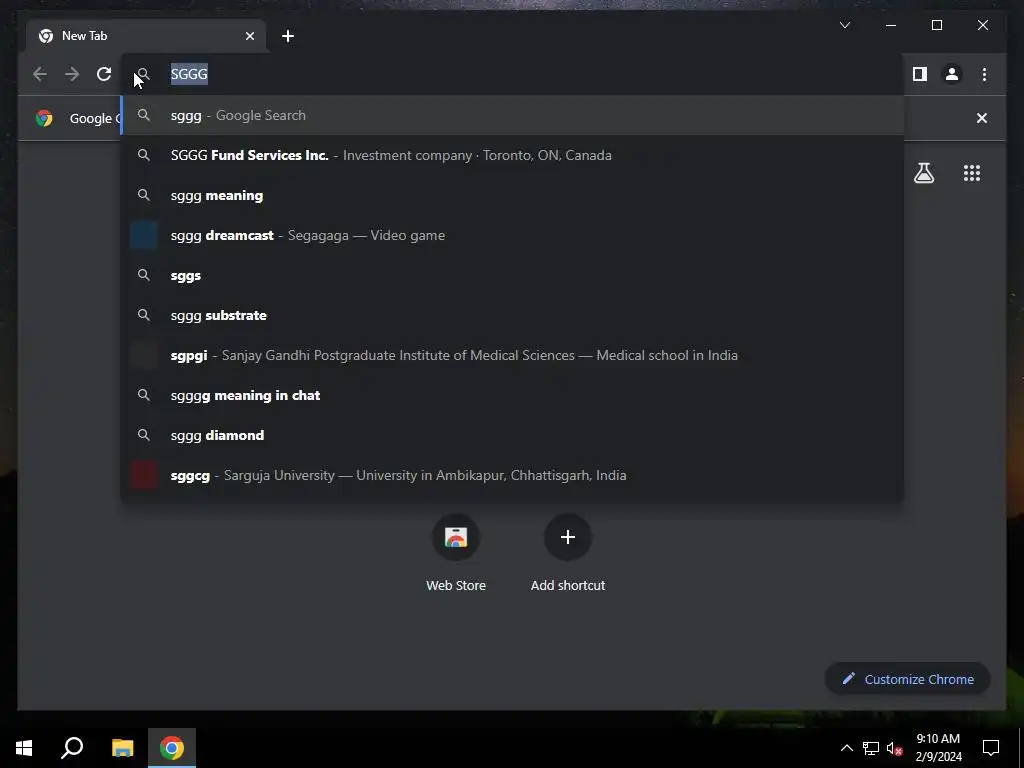
Task: Dismiss the Google Chrome infobar
Action: [x=982, y=118]
